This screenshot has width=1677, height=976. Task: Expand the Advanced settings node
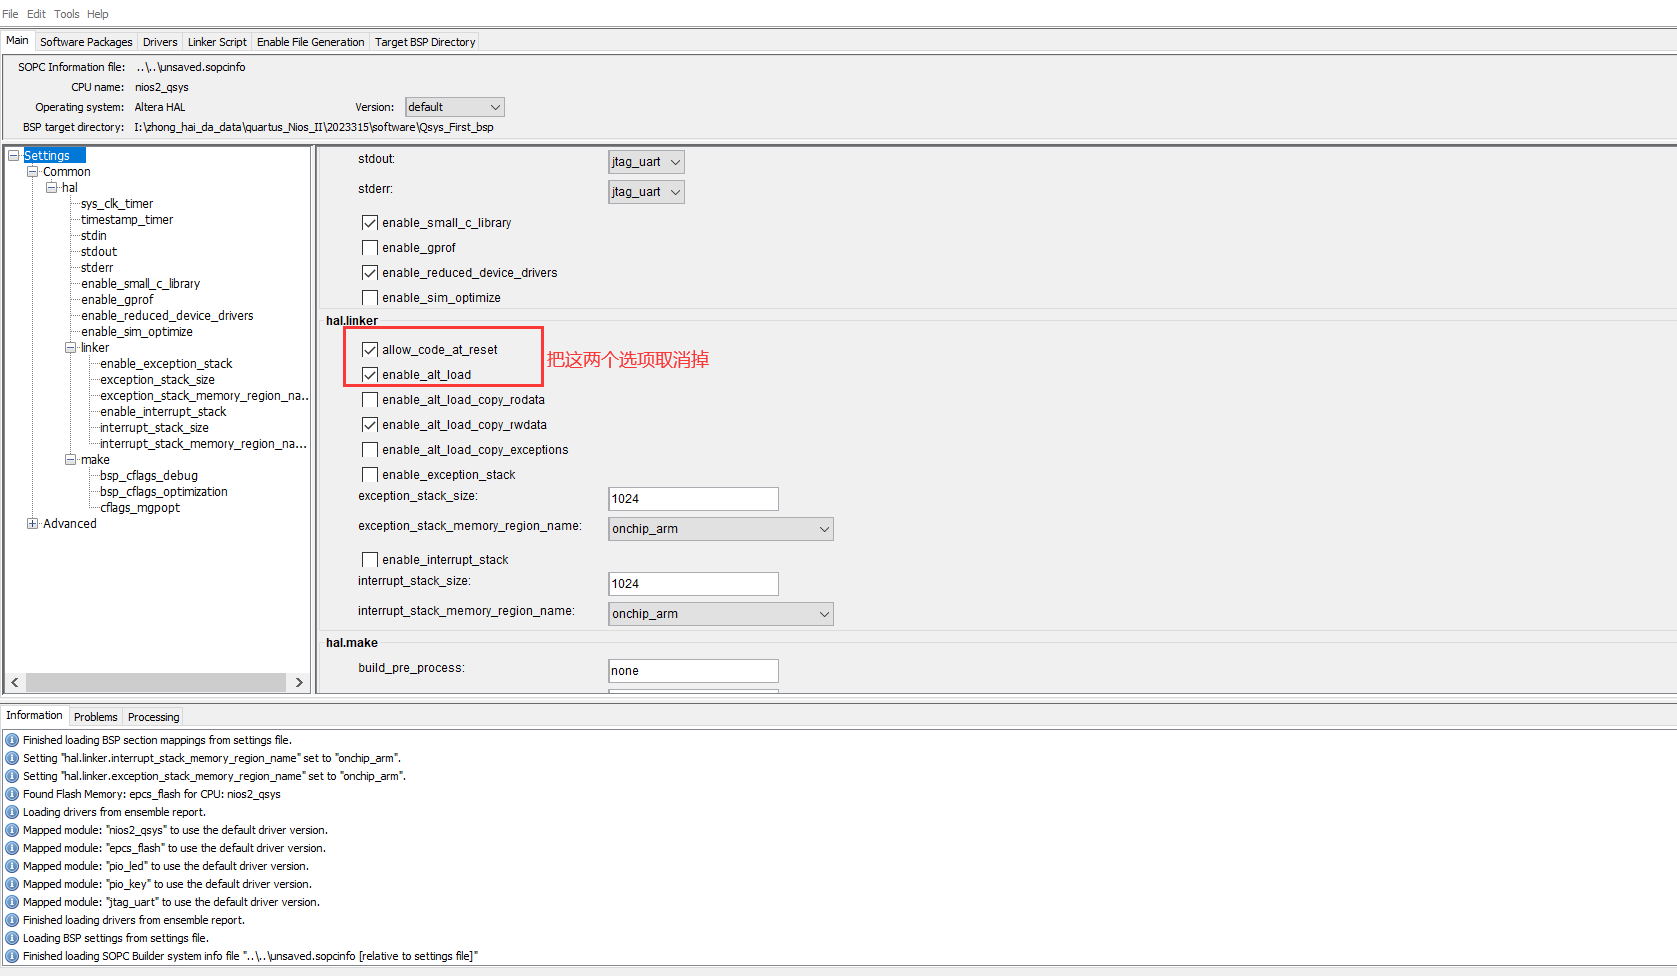tap(33, 523)
